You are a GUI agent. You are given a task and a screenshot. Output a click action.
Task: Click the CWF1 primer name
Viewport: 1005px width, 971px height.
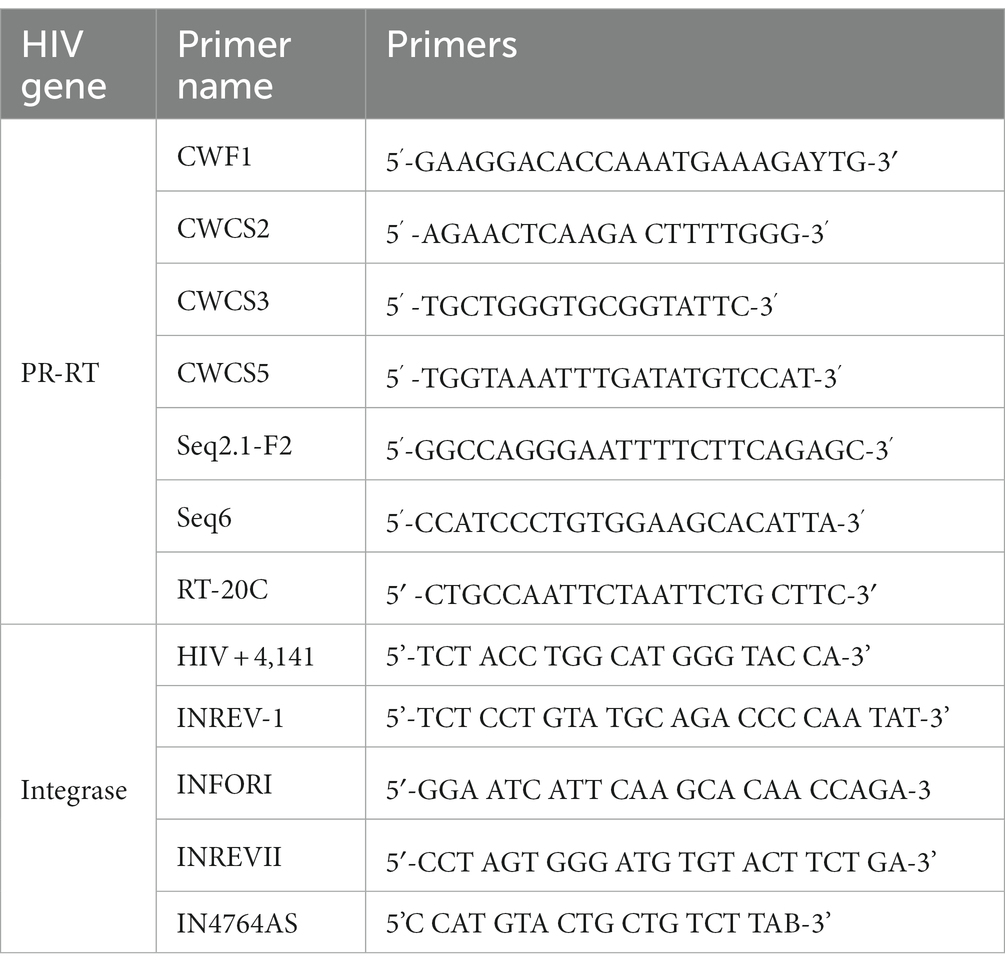click(214, 156)
